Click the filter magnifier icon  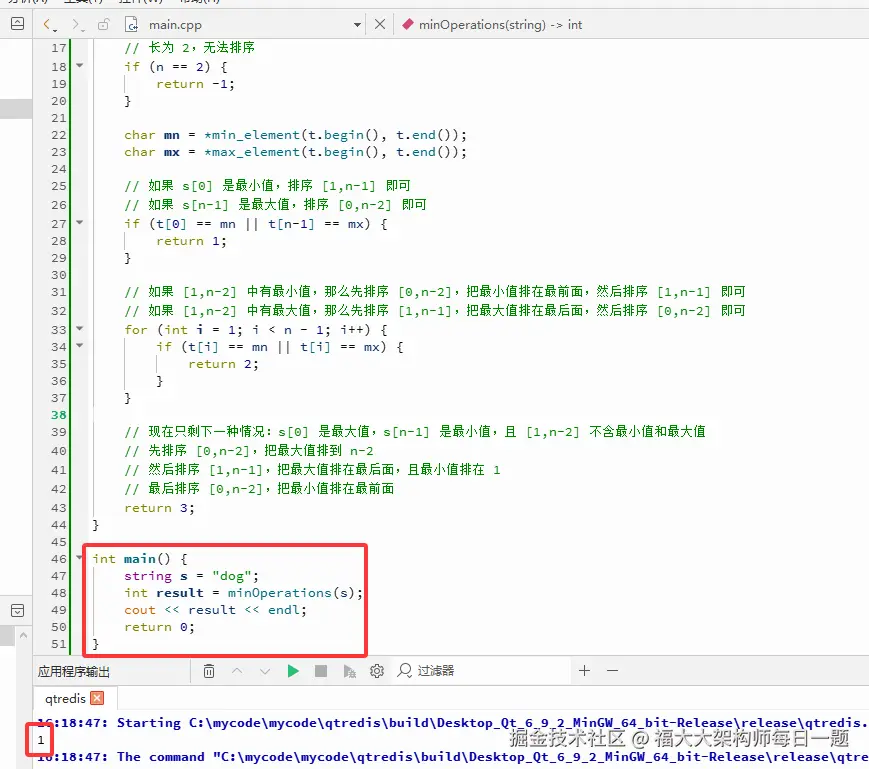[x=405, y=671]
